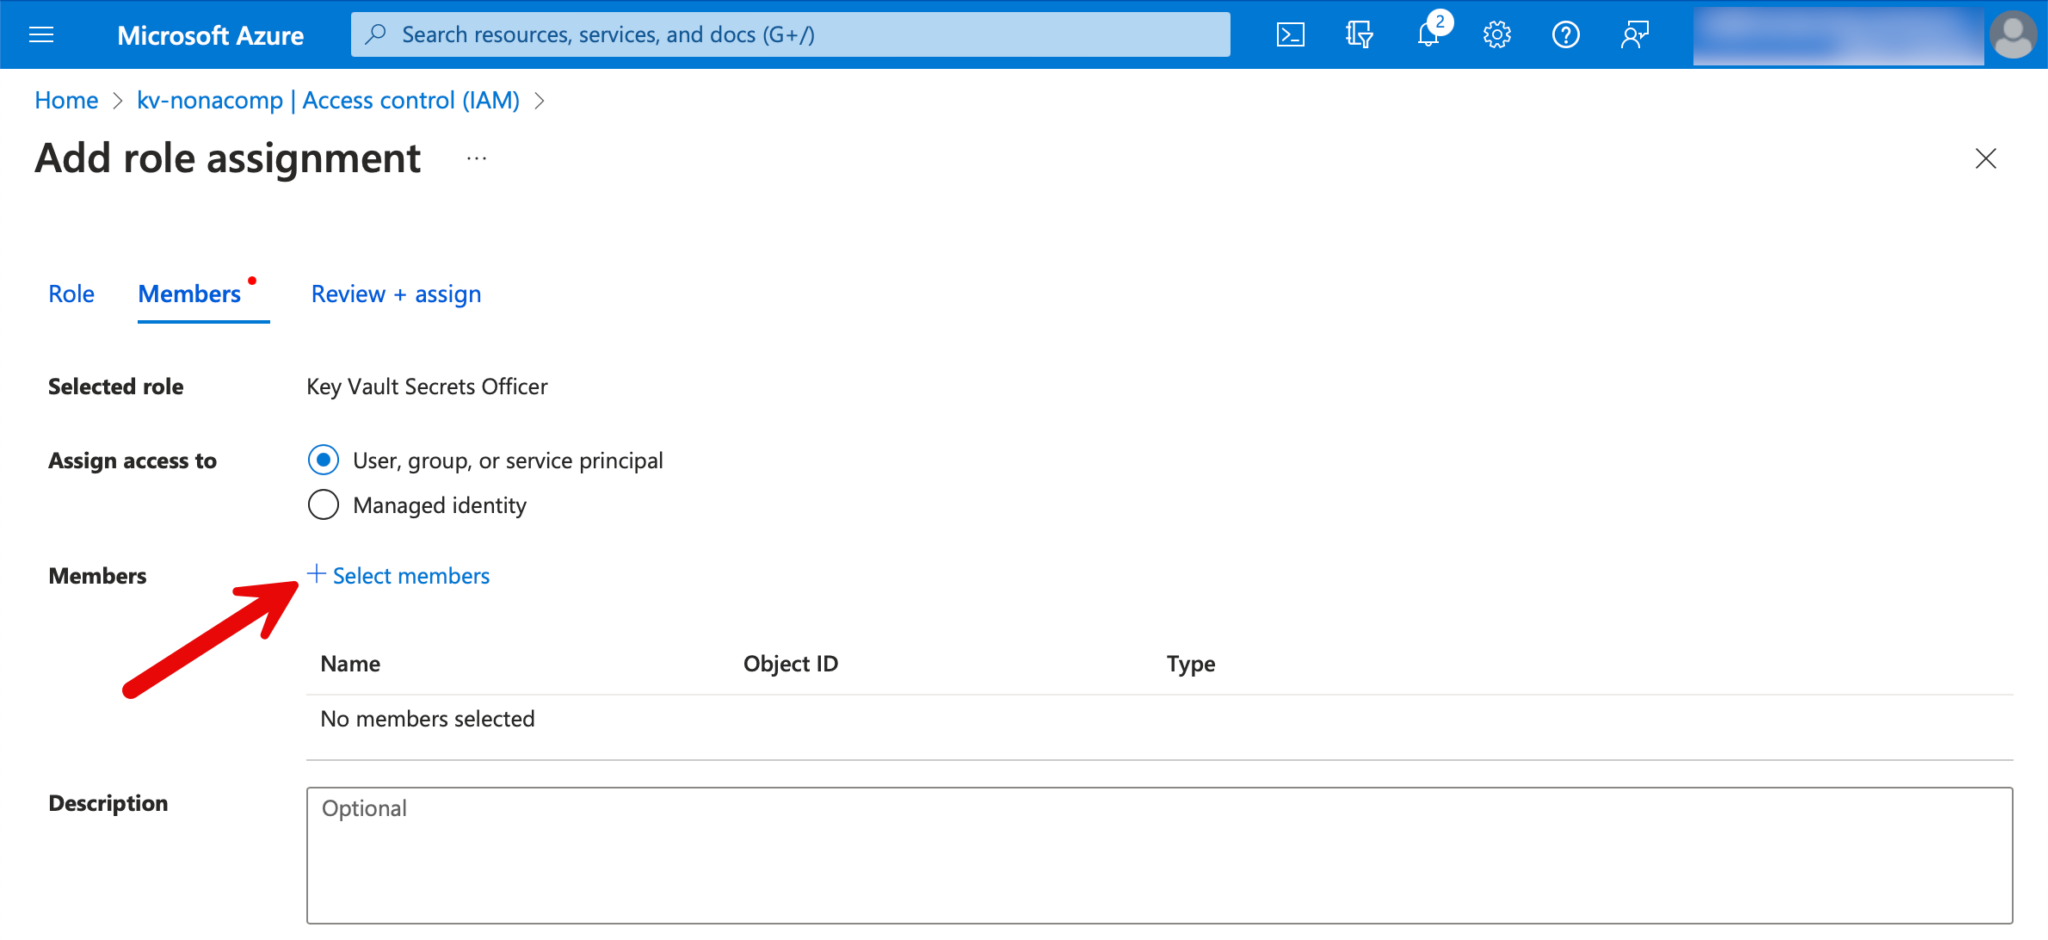
Task: Click the Members tab
Action: 189,294
